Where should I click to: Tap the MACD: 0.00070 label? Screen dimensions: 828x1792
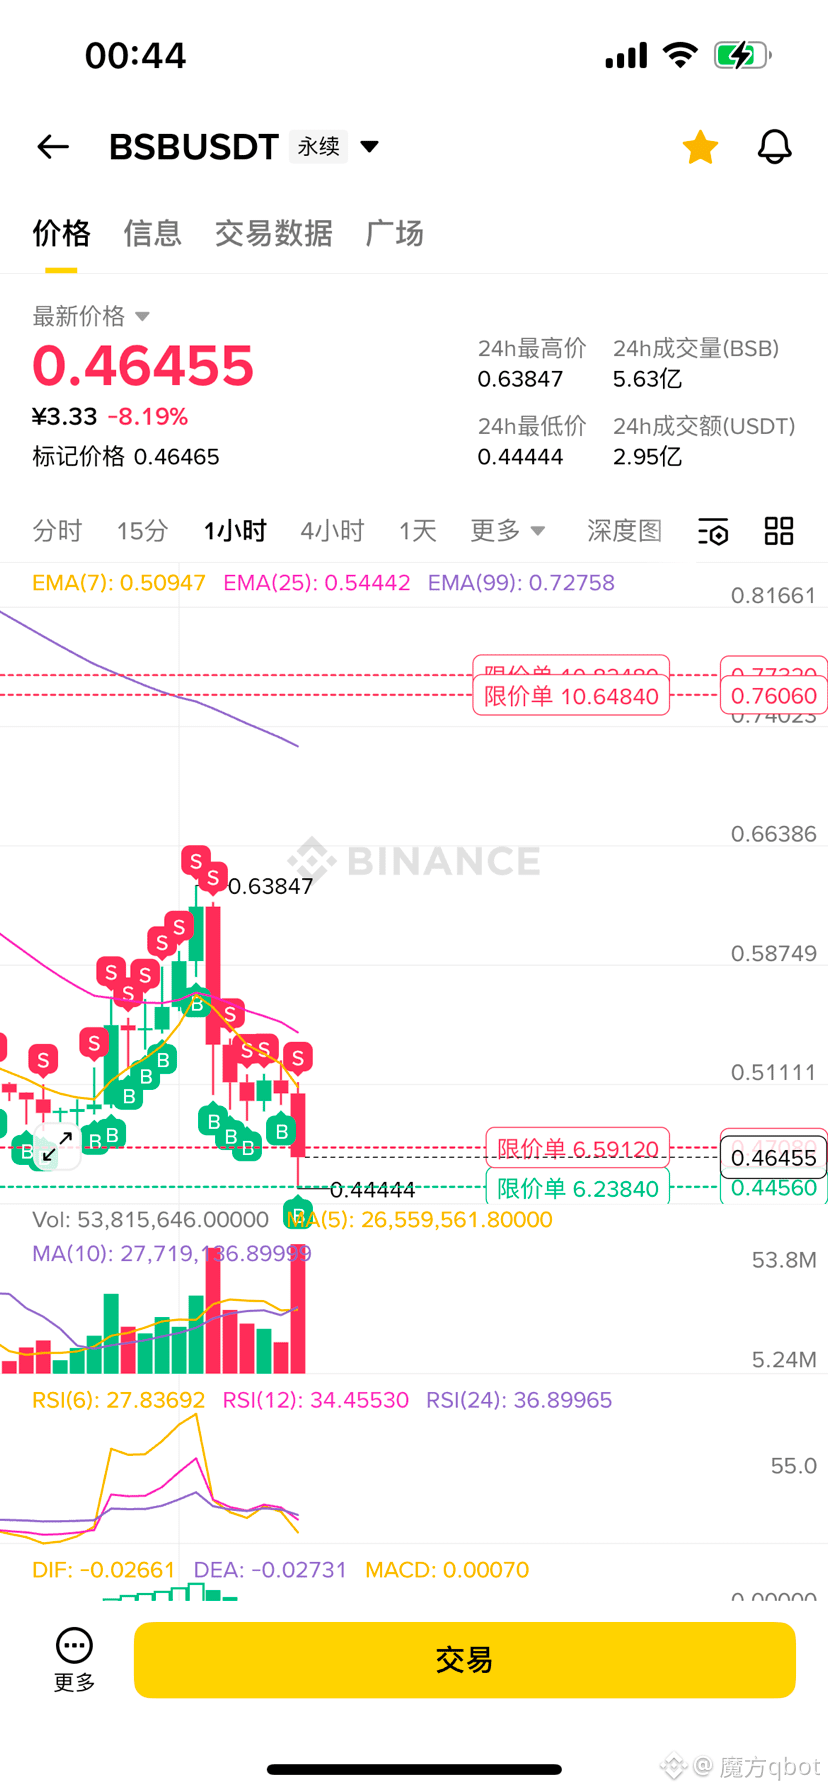point(447,1570)
